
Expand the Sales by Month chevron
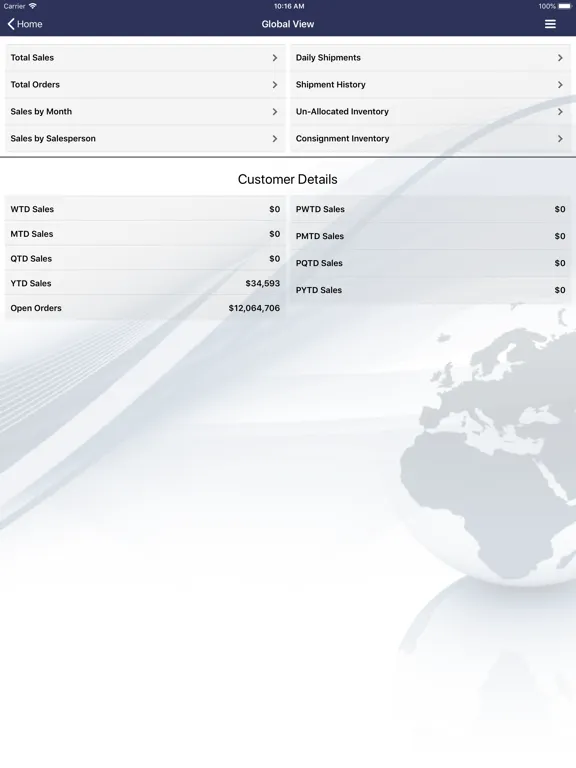275,112
